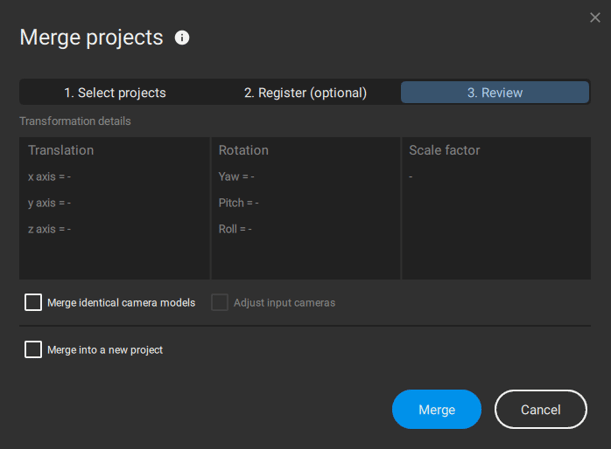The height and width of the screenshot is (449, 611).
Task: Check Merge into a new project
Action: pos(34,350)
